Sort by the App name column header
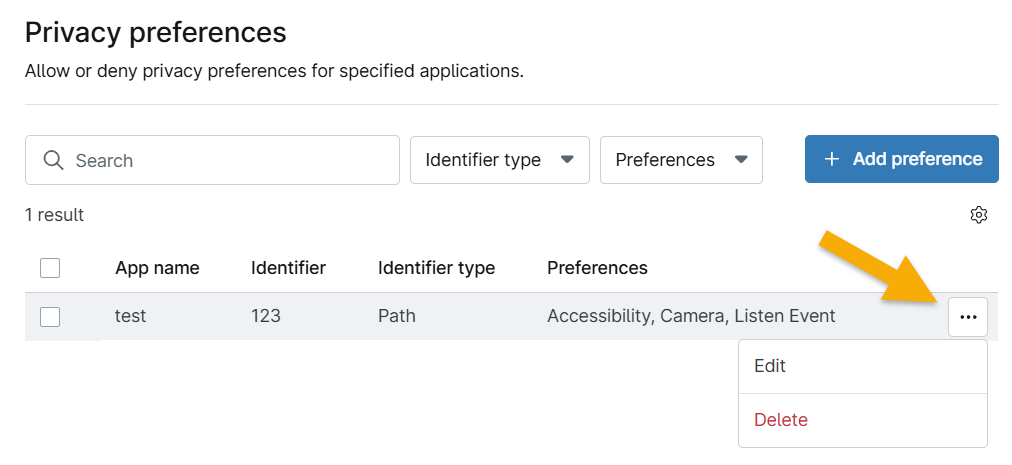The height and width of the screenshot is (465, 1012). coord(157,268)
